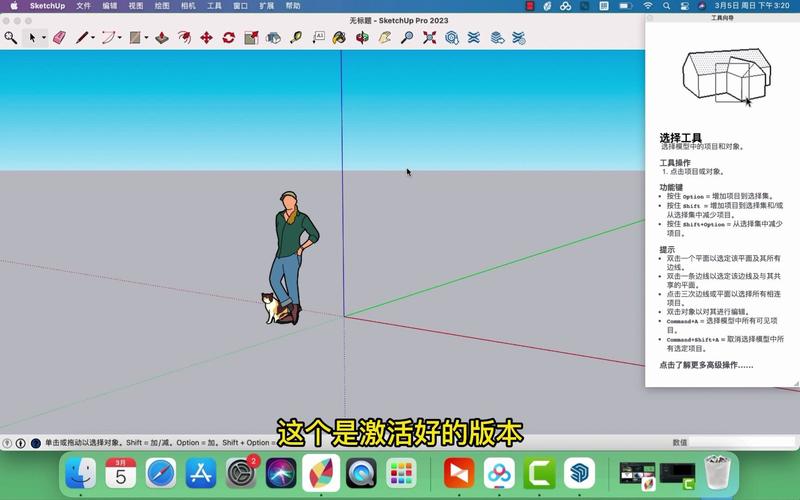Open the Rectangle shapes dropdown arrow
The width and height of the screenshot is (800, 500).
146,38
